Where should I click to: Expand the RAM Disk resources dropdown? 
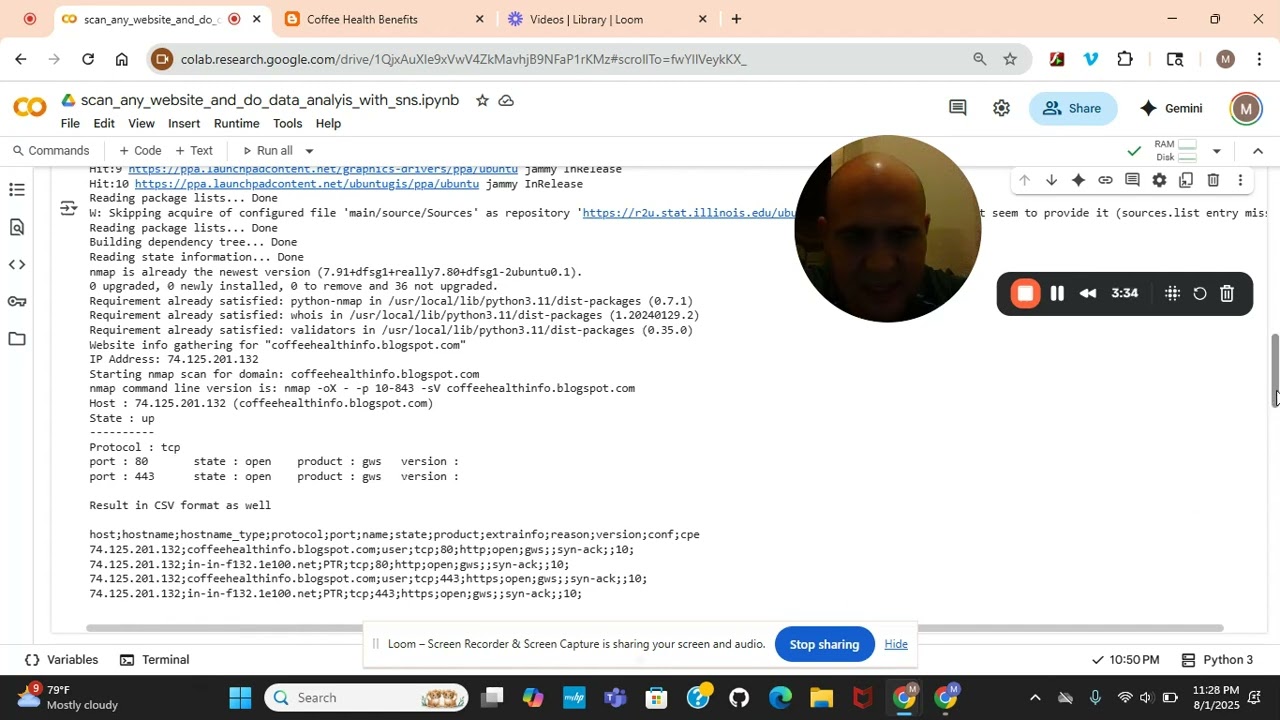tap(1217, 151)
